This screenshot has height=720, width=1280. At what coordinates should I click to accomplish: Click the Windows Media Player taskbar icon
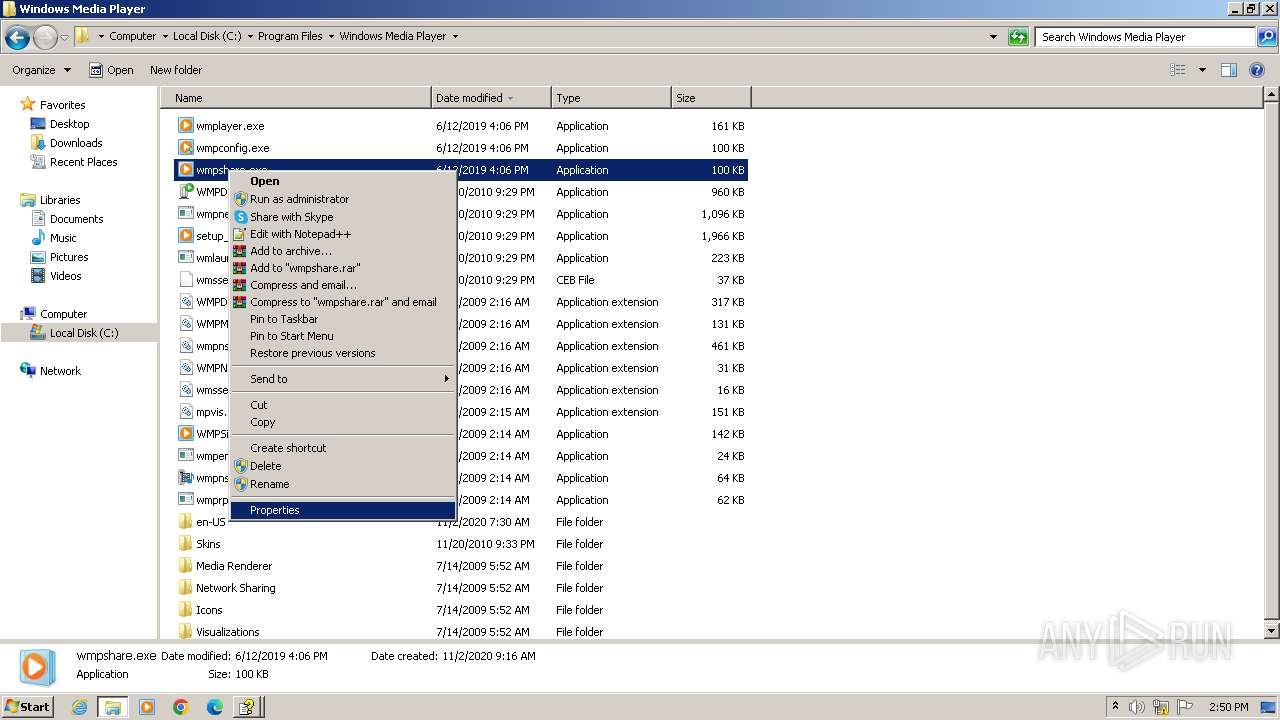[x=147, y=707]
